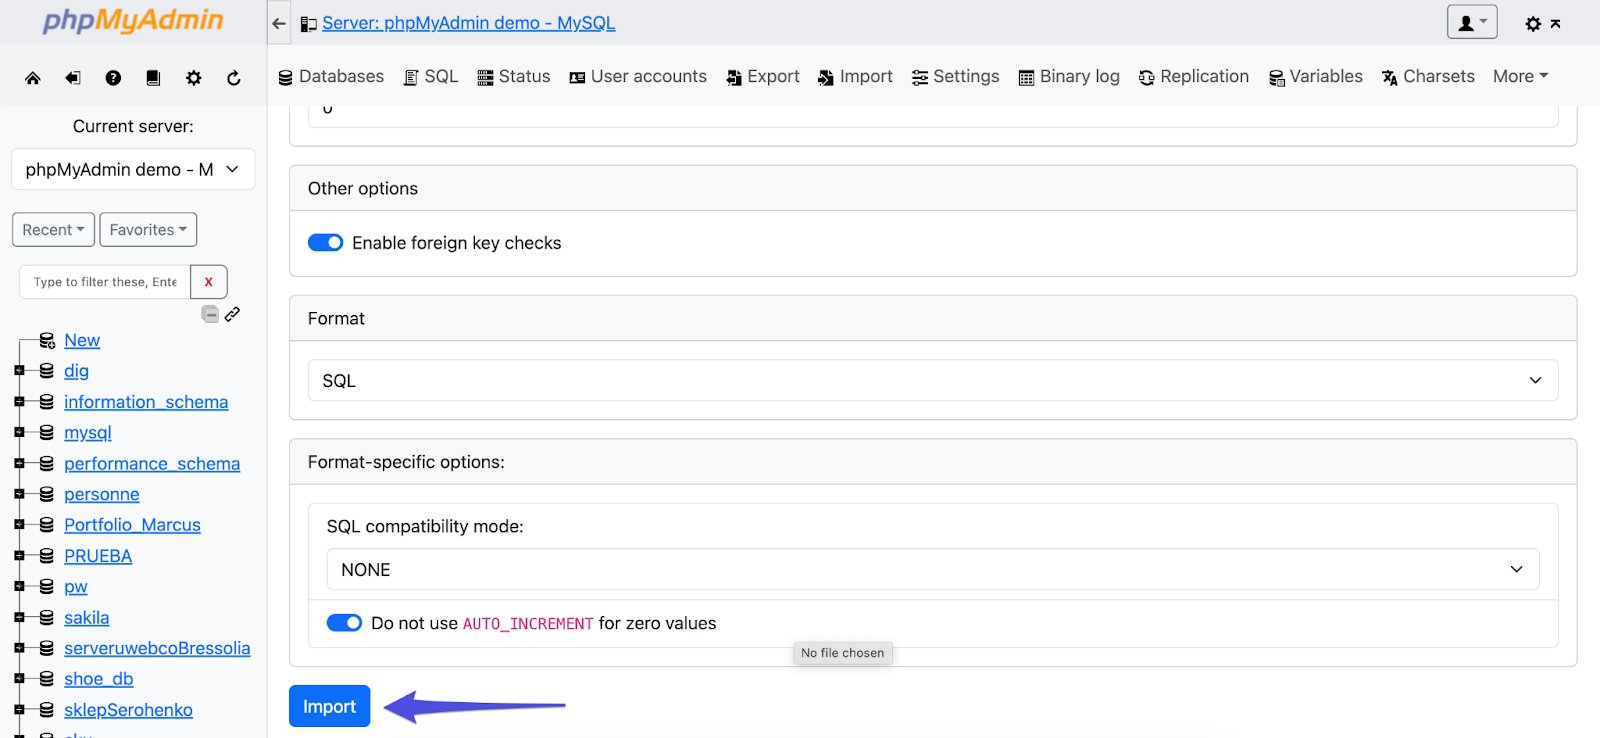1600x738 pixels.
Task: Reload the navigation panel with refresh icon
Action: (234, 78)
